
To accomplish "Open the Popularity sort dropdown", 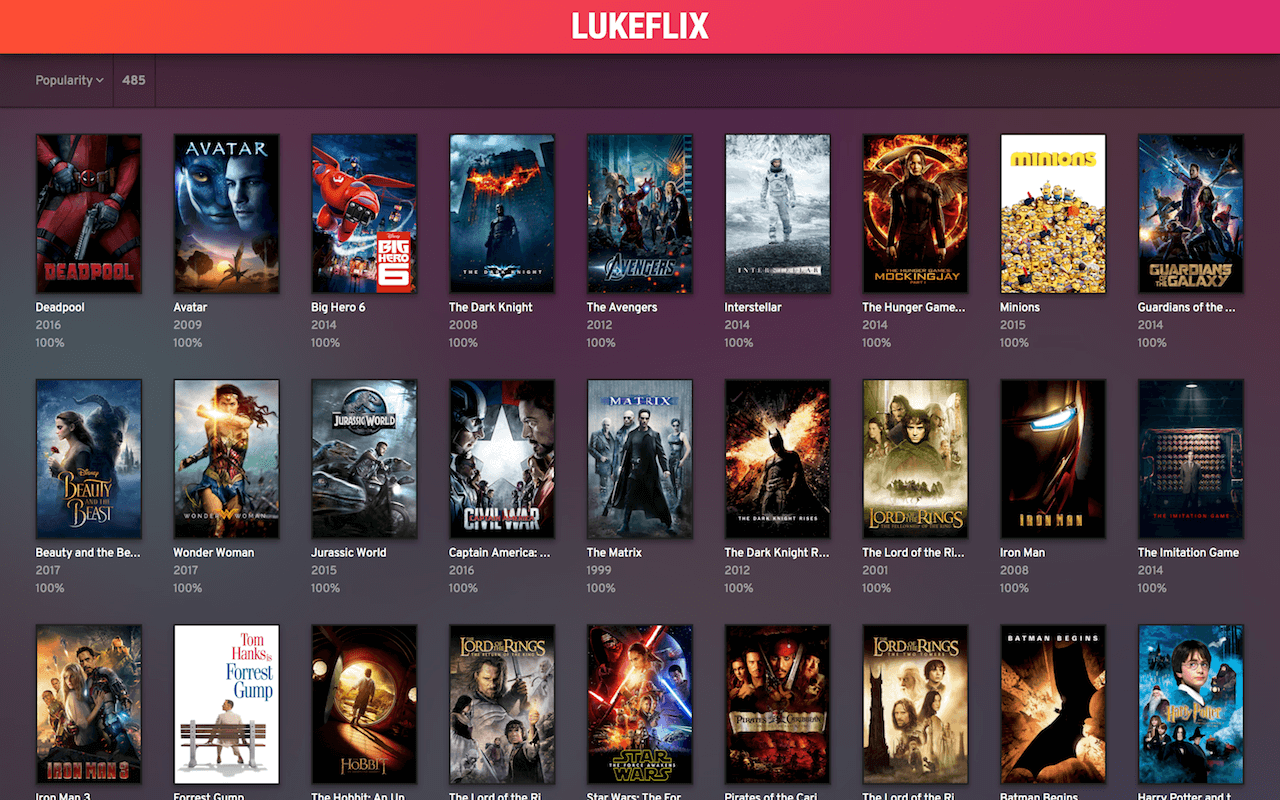I will click(x=69, y=80).
